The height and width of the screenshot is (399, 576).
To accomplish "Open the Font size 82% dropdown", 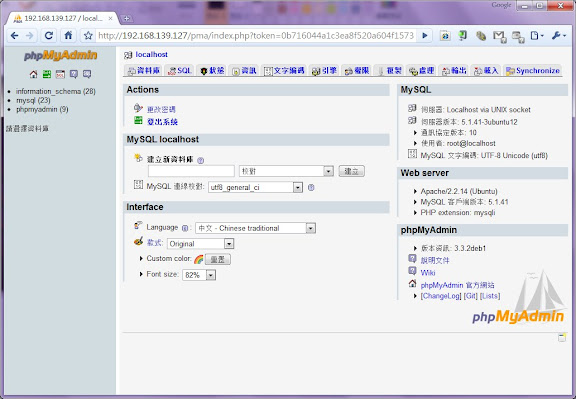I will [199, 275].
